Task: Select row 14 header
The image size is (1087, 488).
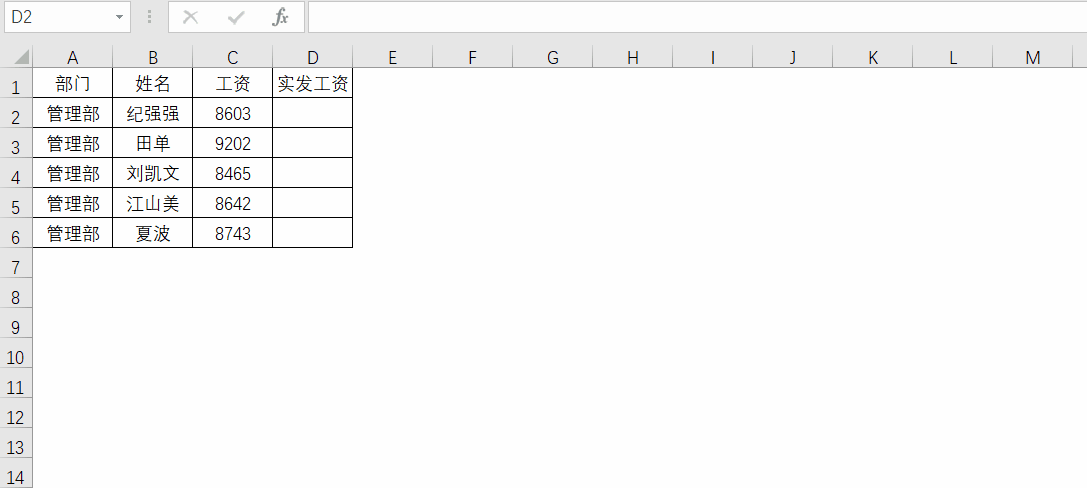Action: click(x=16, y=477)
